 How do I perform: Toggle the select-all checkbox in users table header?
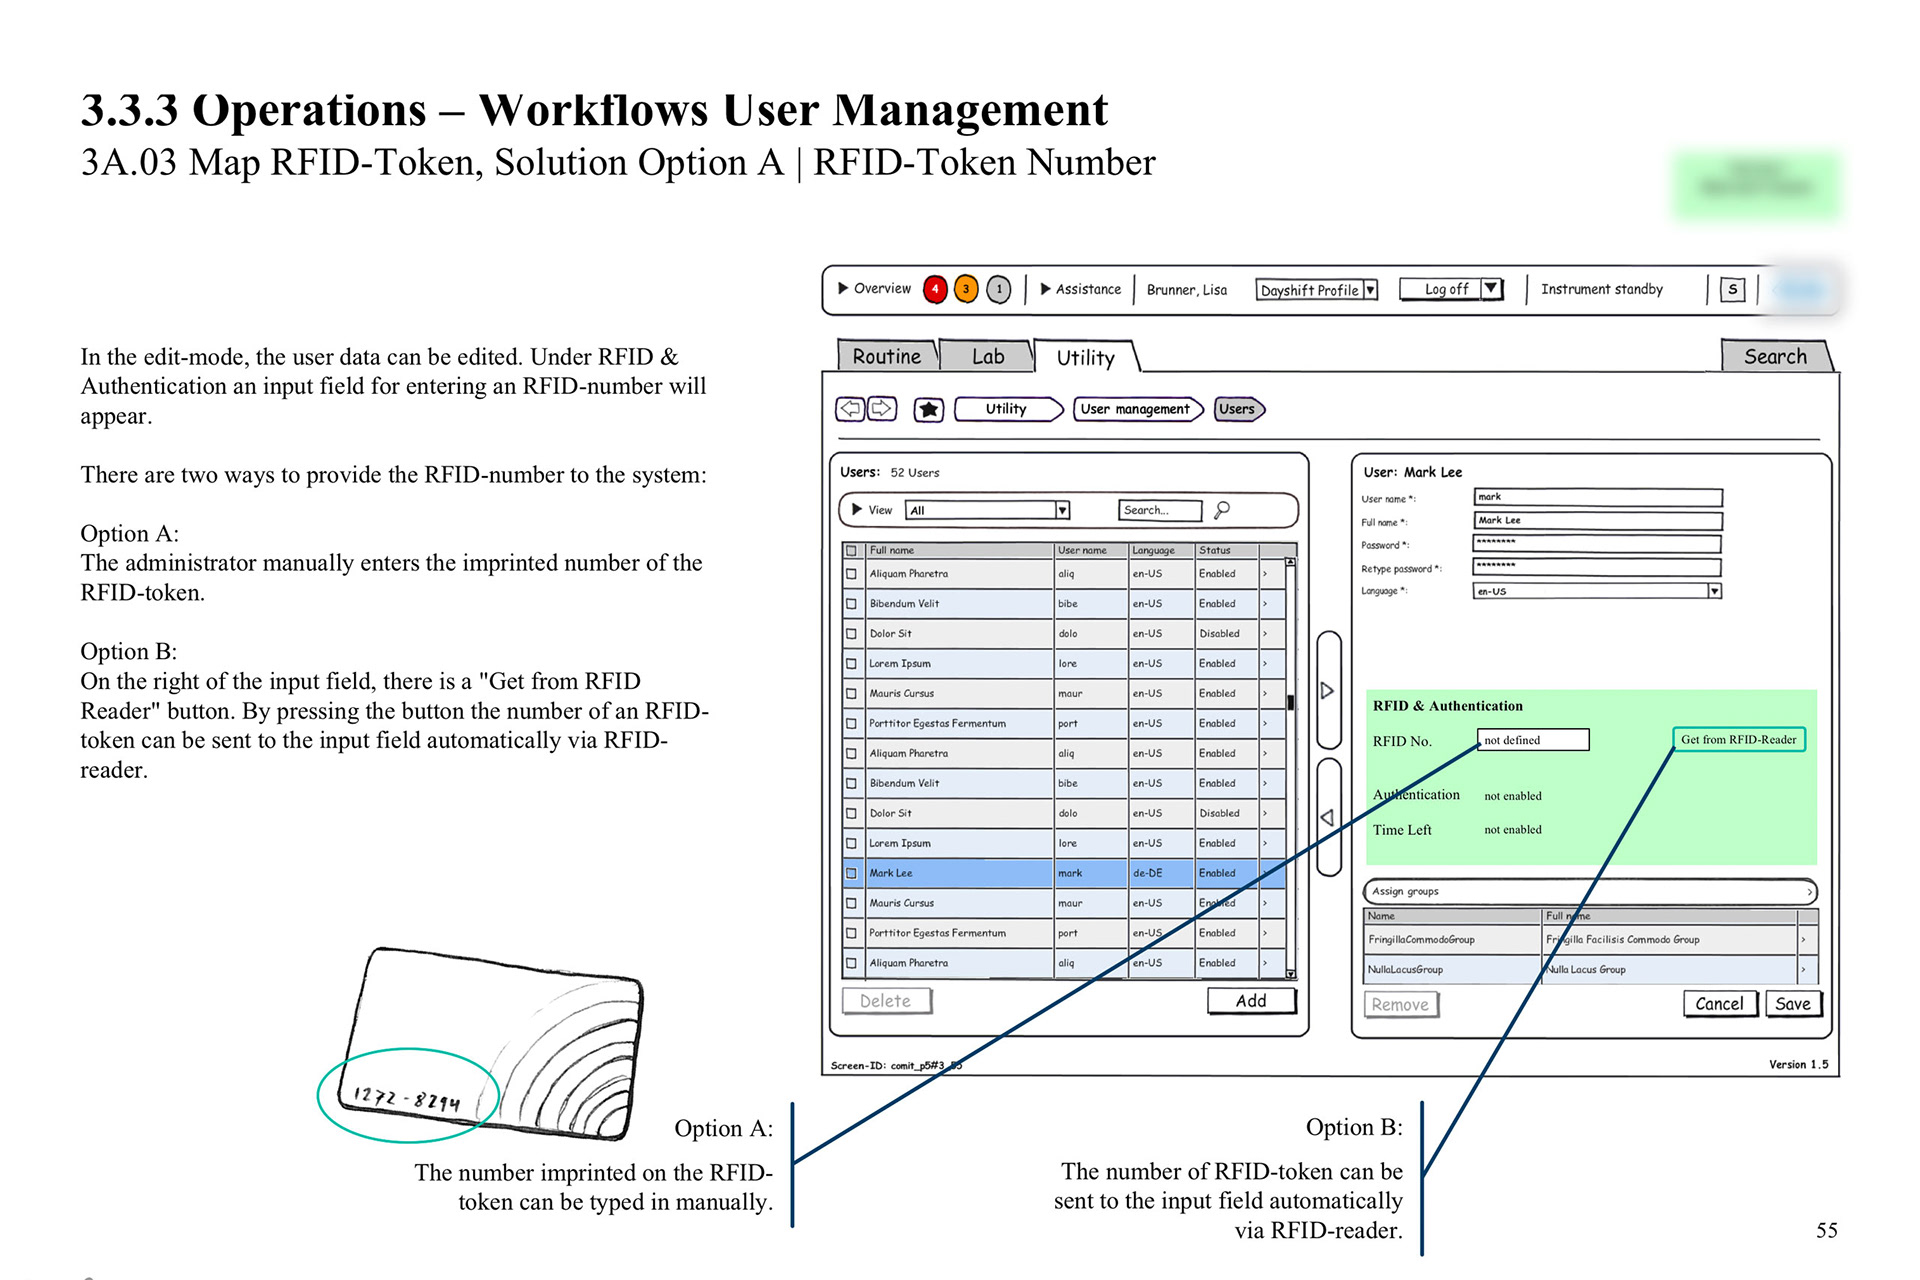(x=851, y=550)
